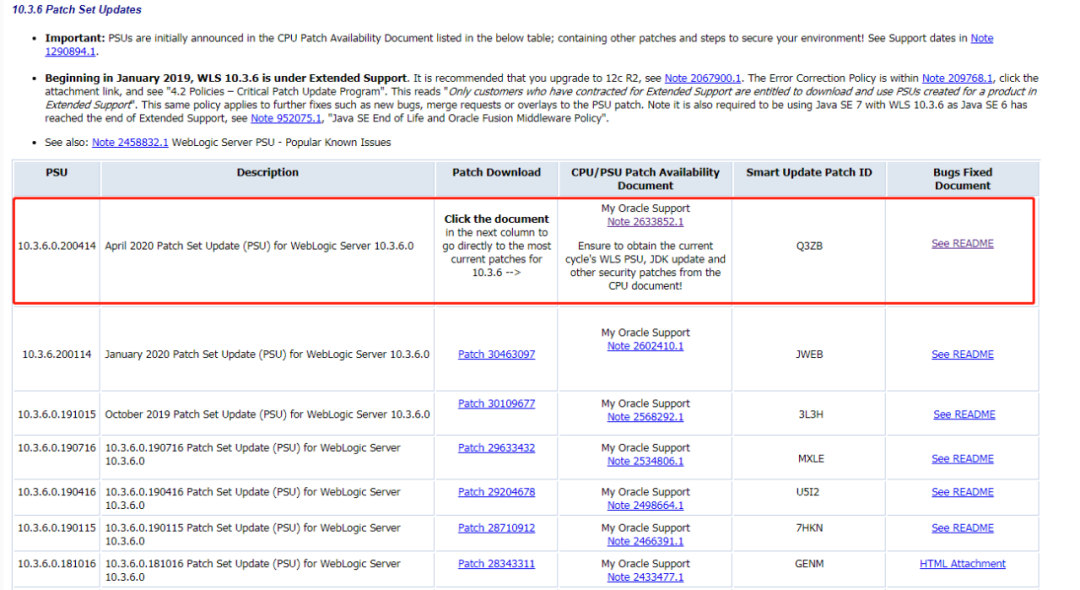Select PSU version 10.3.6.200114 cell

(x=56, y=355)
